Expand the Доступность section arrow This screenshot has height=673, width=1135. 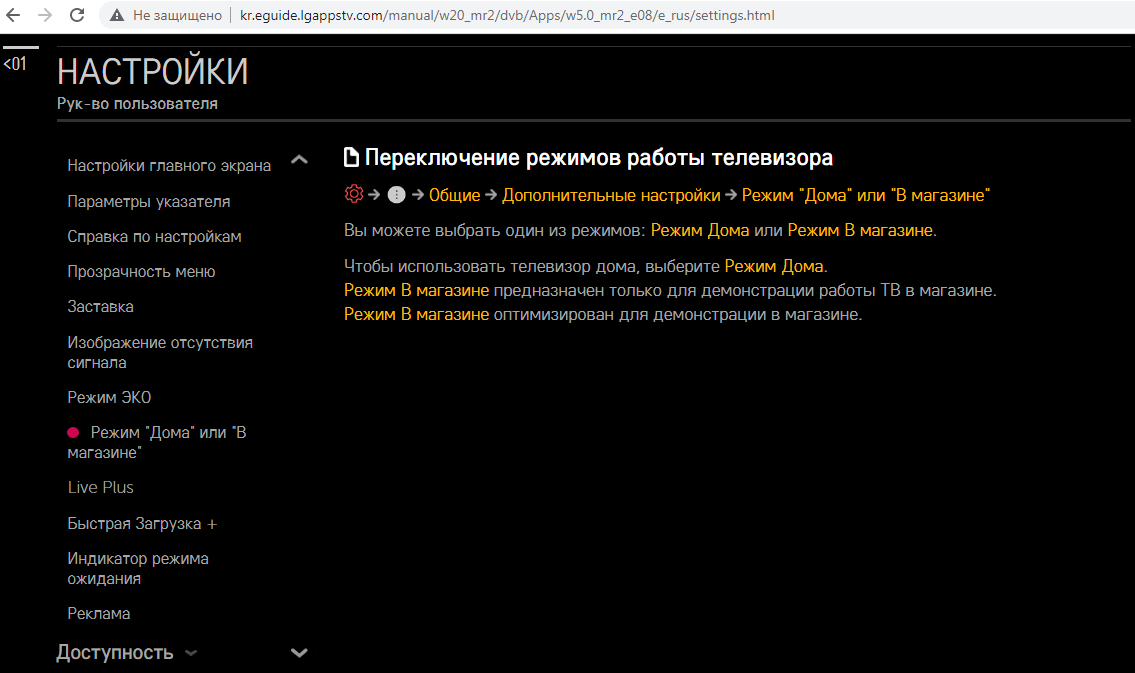click(191, 653)
